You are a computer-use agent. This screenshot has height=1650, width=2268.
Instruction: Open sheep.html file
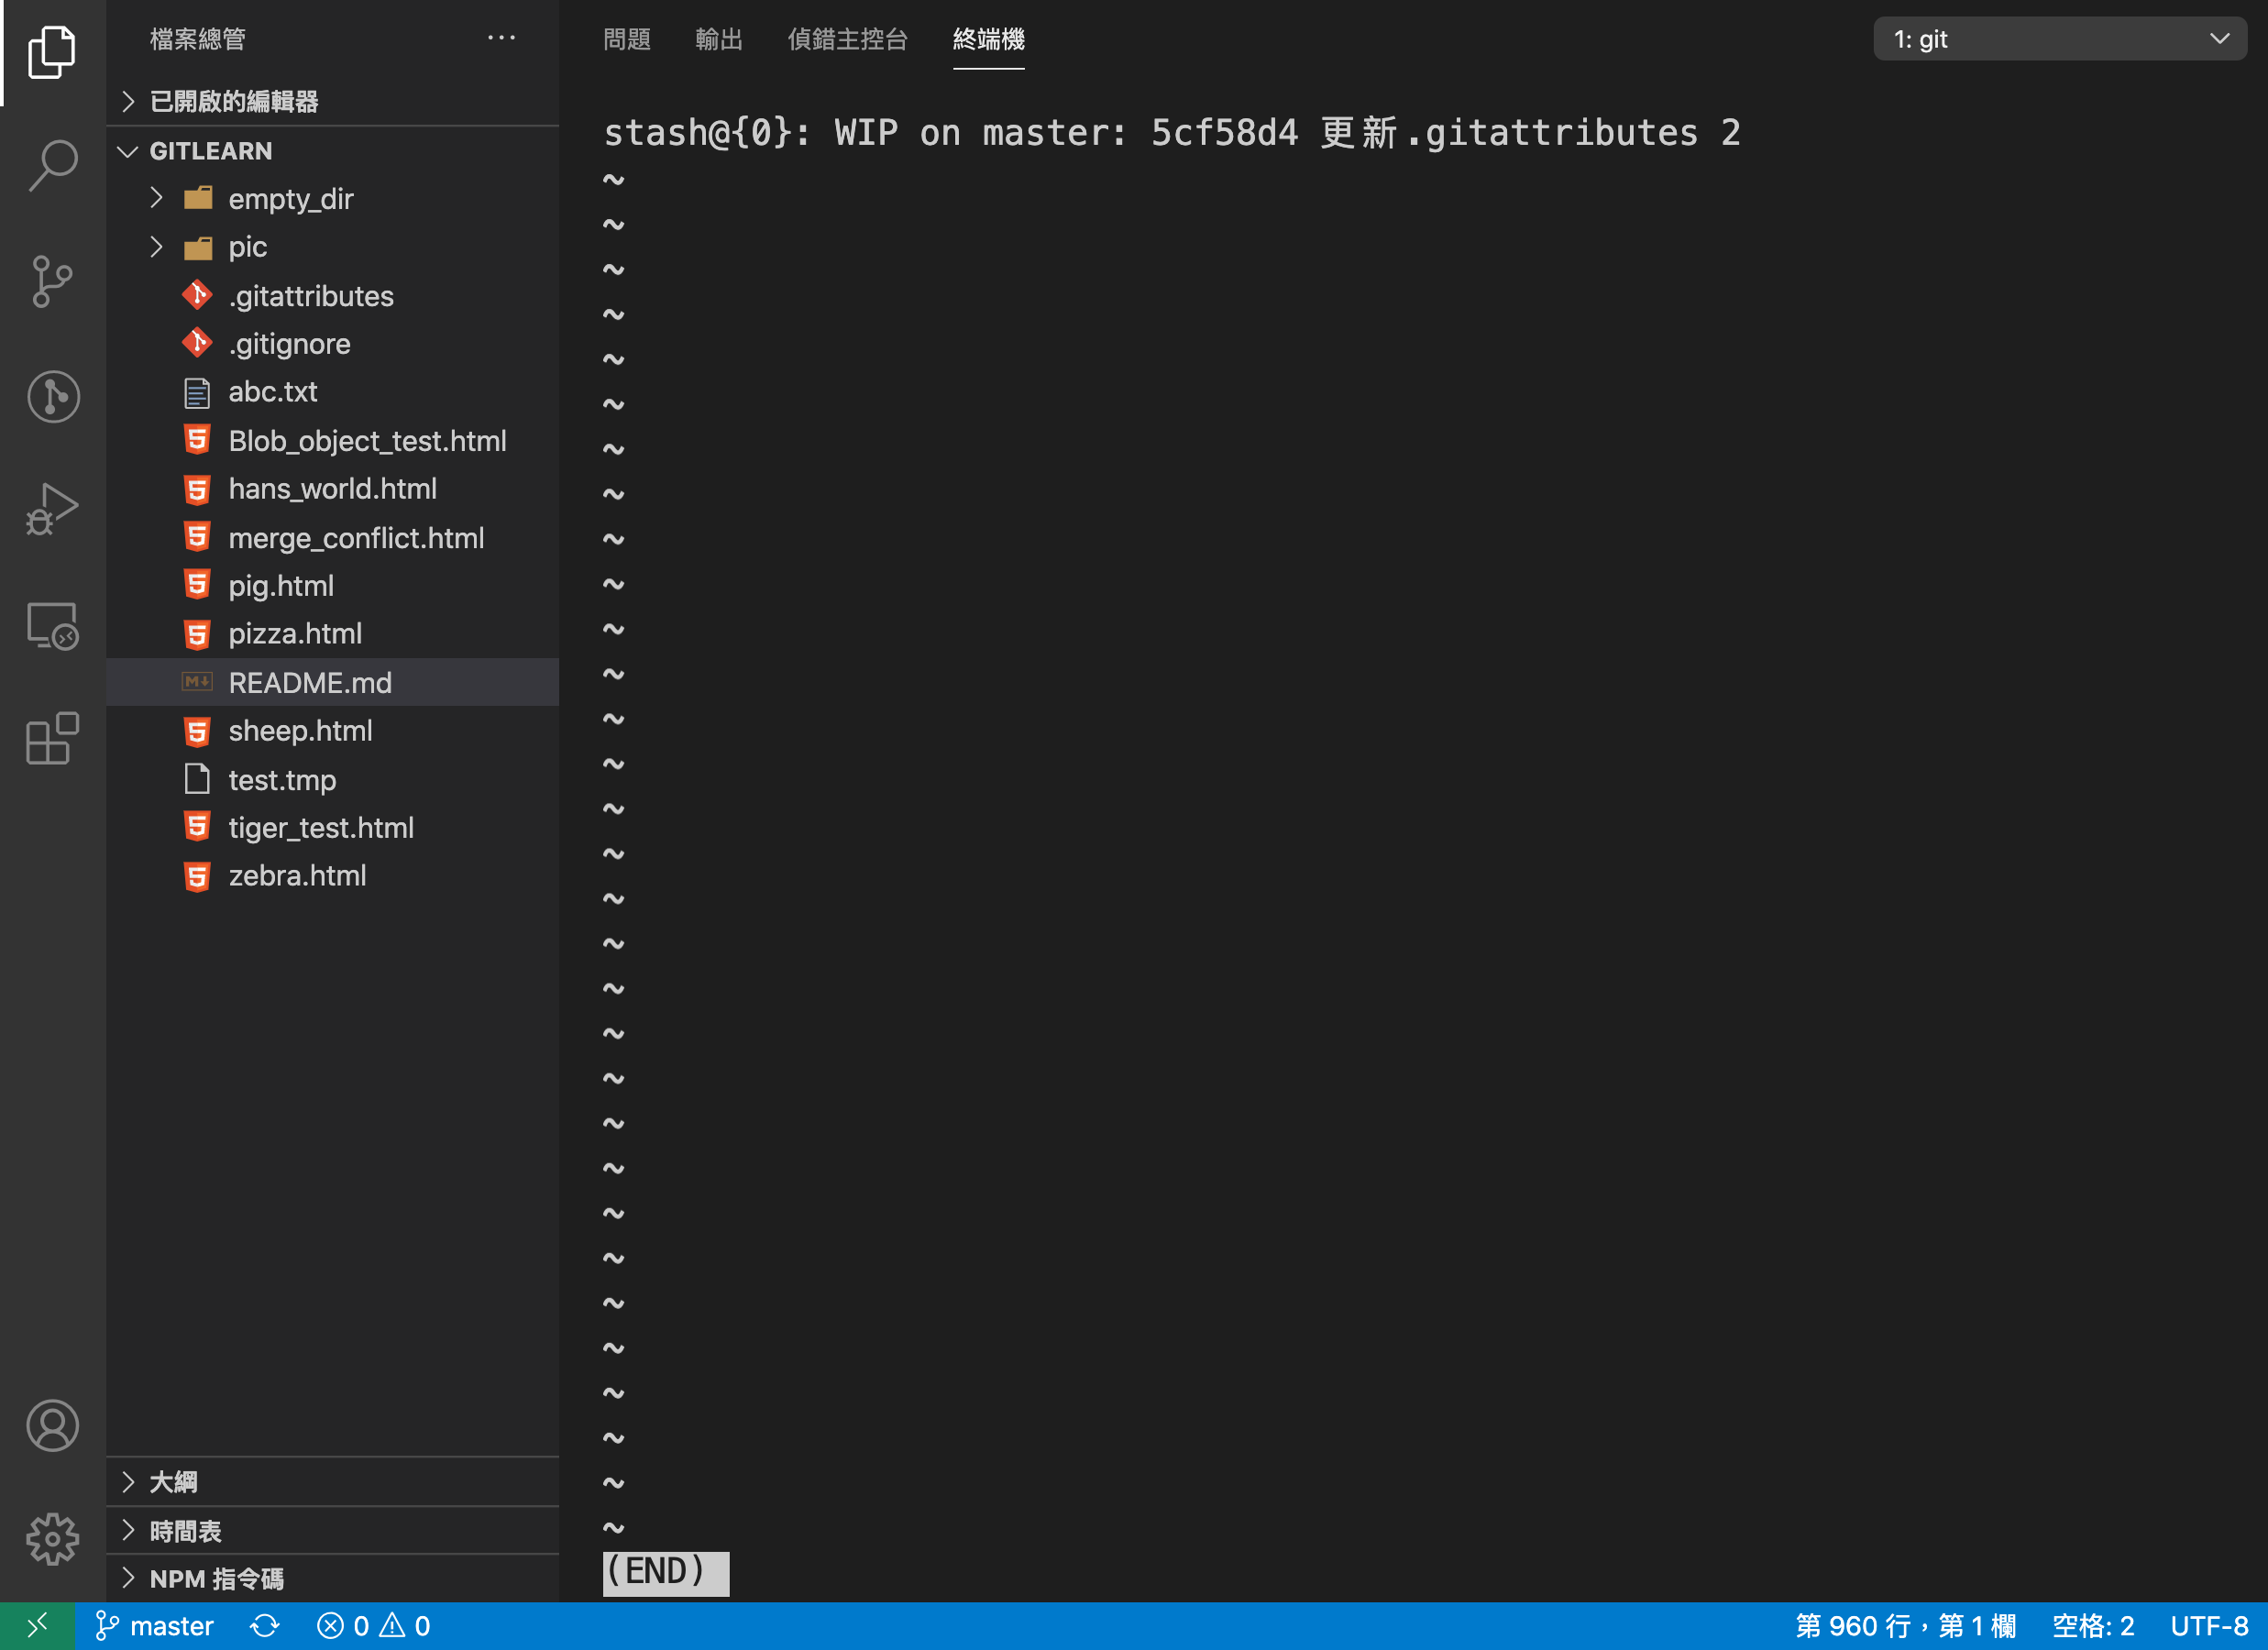[332, 731]
